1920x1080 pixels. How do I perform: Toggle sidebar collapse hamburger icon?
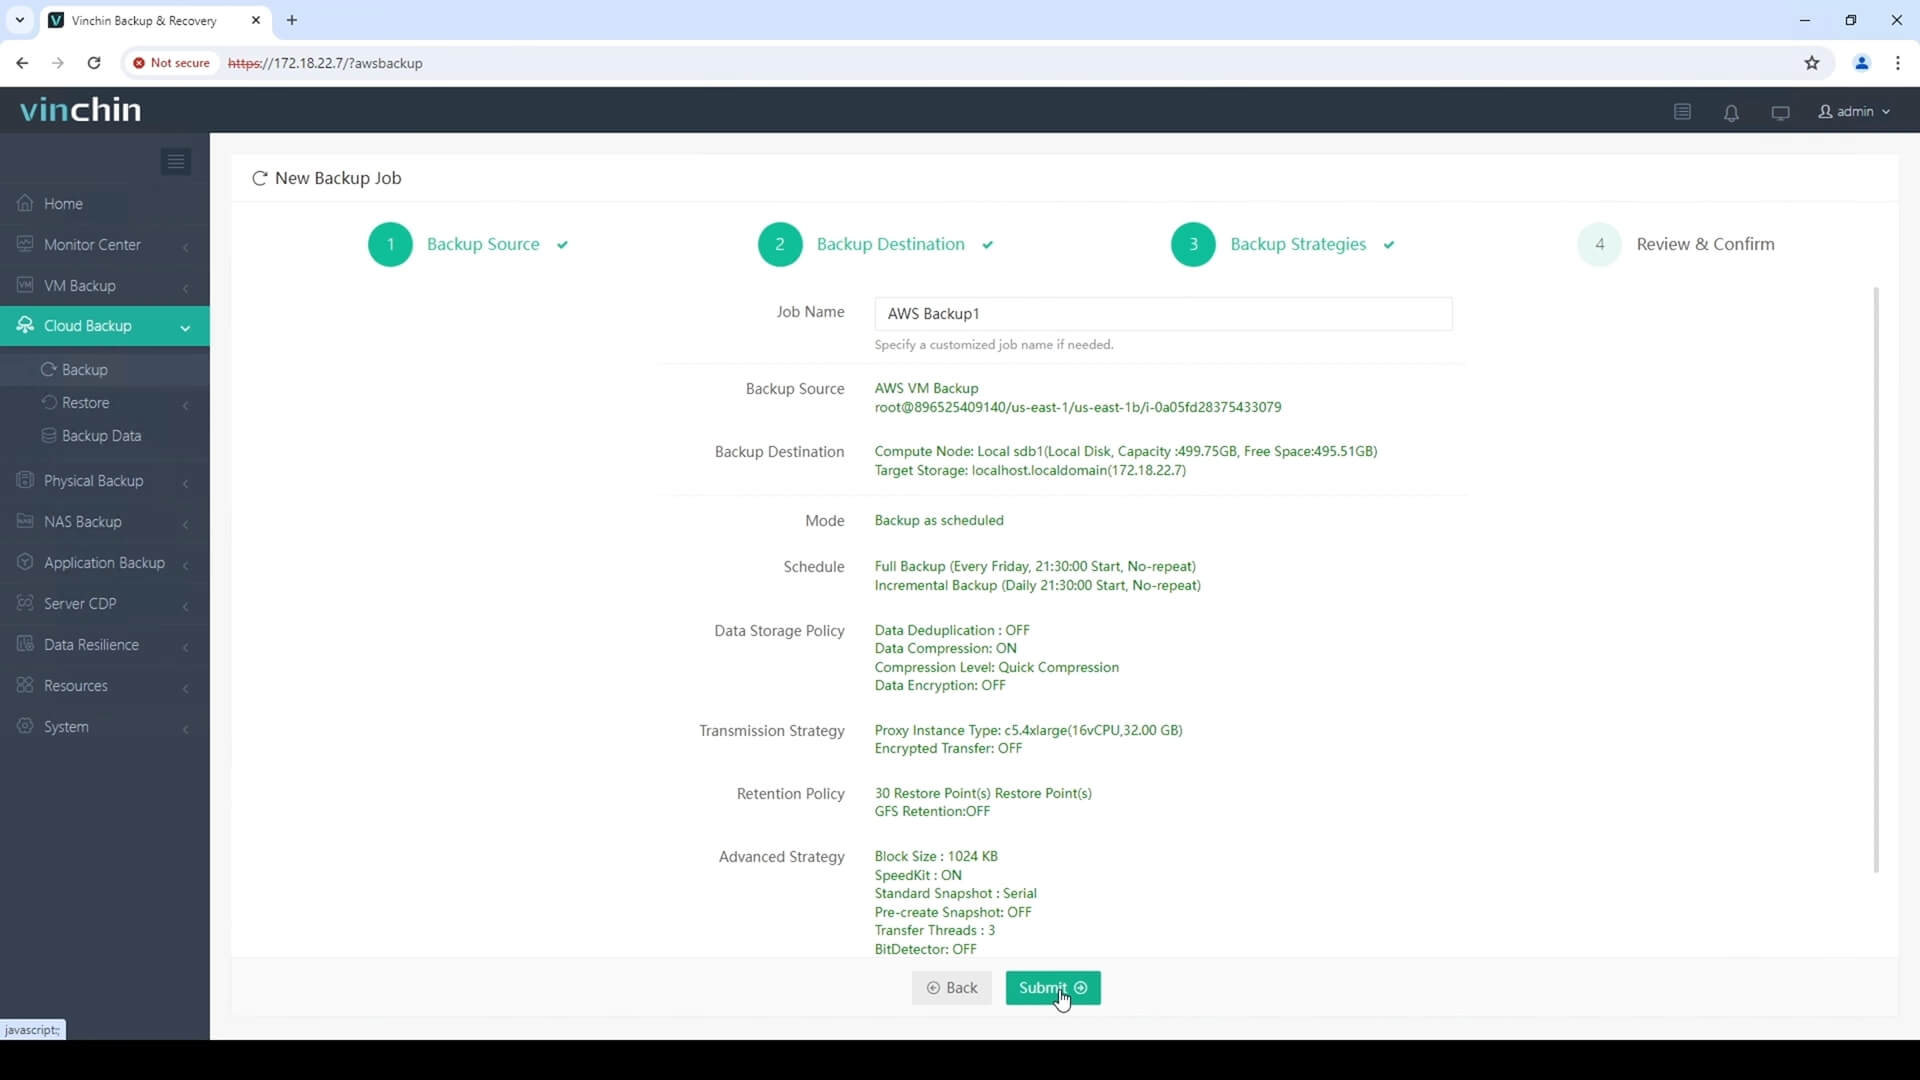tap(175, 160)
